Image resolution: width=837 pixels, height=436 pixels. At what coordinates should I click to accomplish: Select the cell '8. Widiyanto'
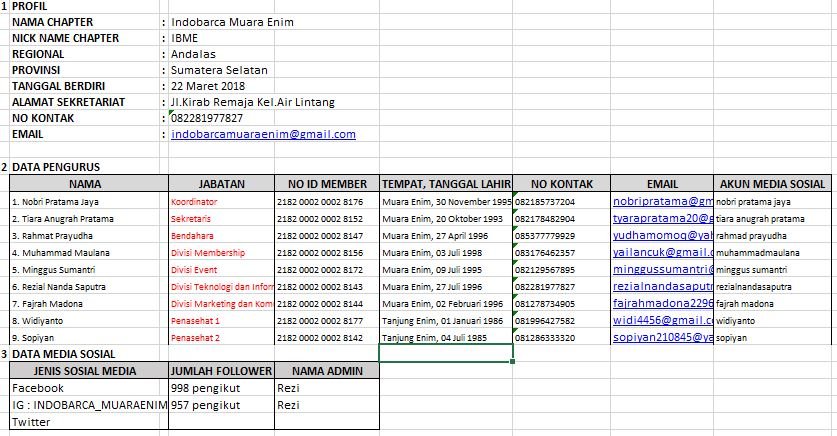pos(89,321)
